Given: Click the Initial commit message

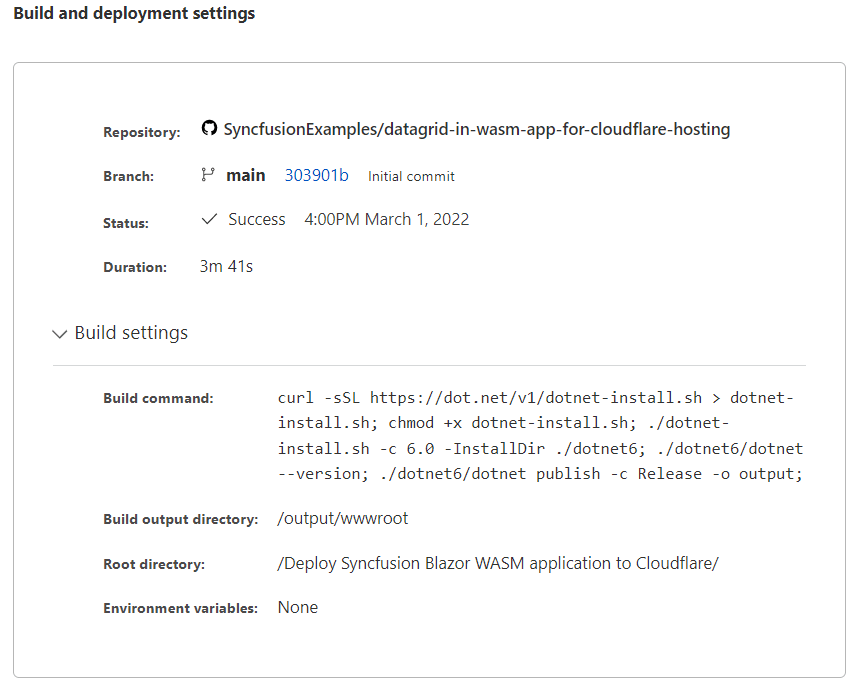Looking at the screenshot, I should (x=411, y=176).
